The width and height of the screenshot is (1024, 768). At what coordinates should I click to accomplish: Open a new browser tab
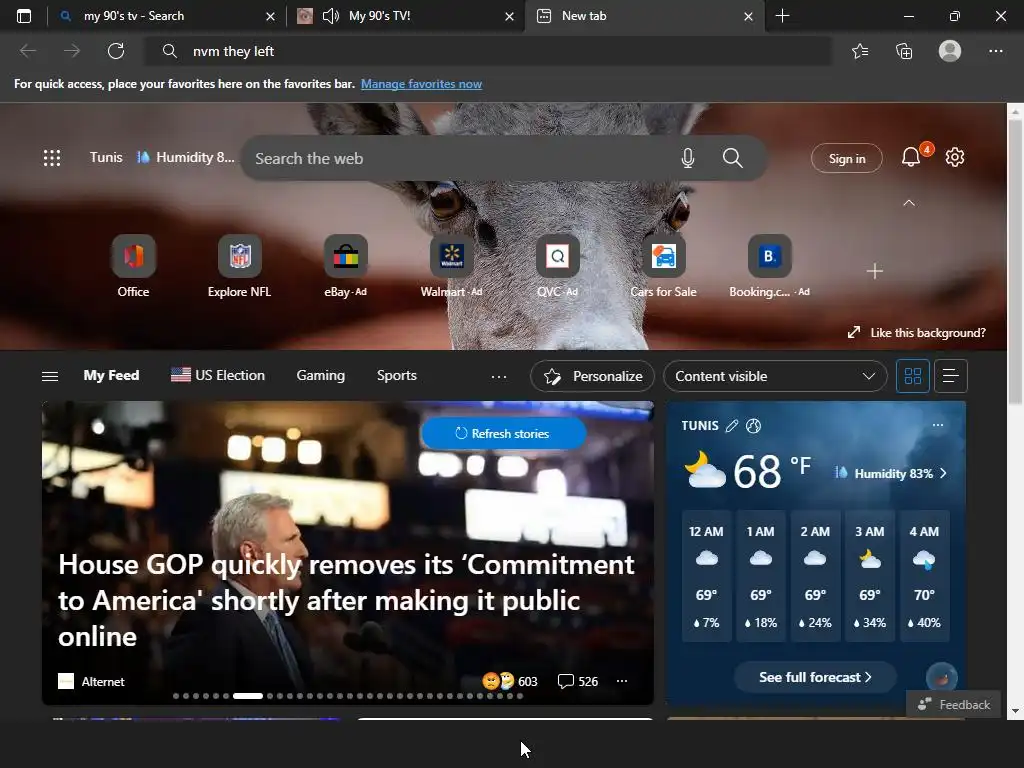[x=782, y=16]
